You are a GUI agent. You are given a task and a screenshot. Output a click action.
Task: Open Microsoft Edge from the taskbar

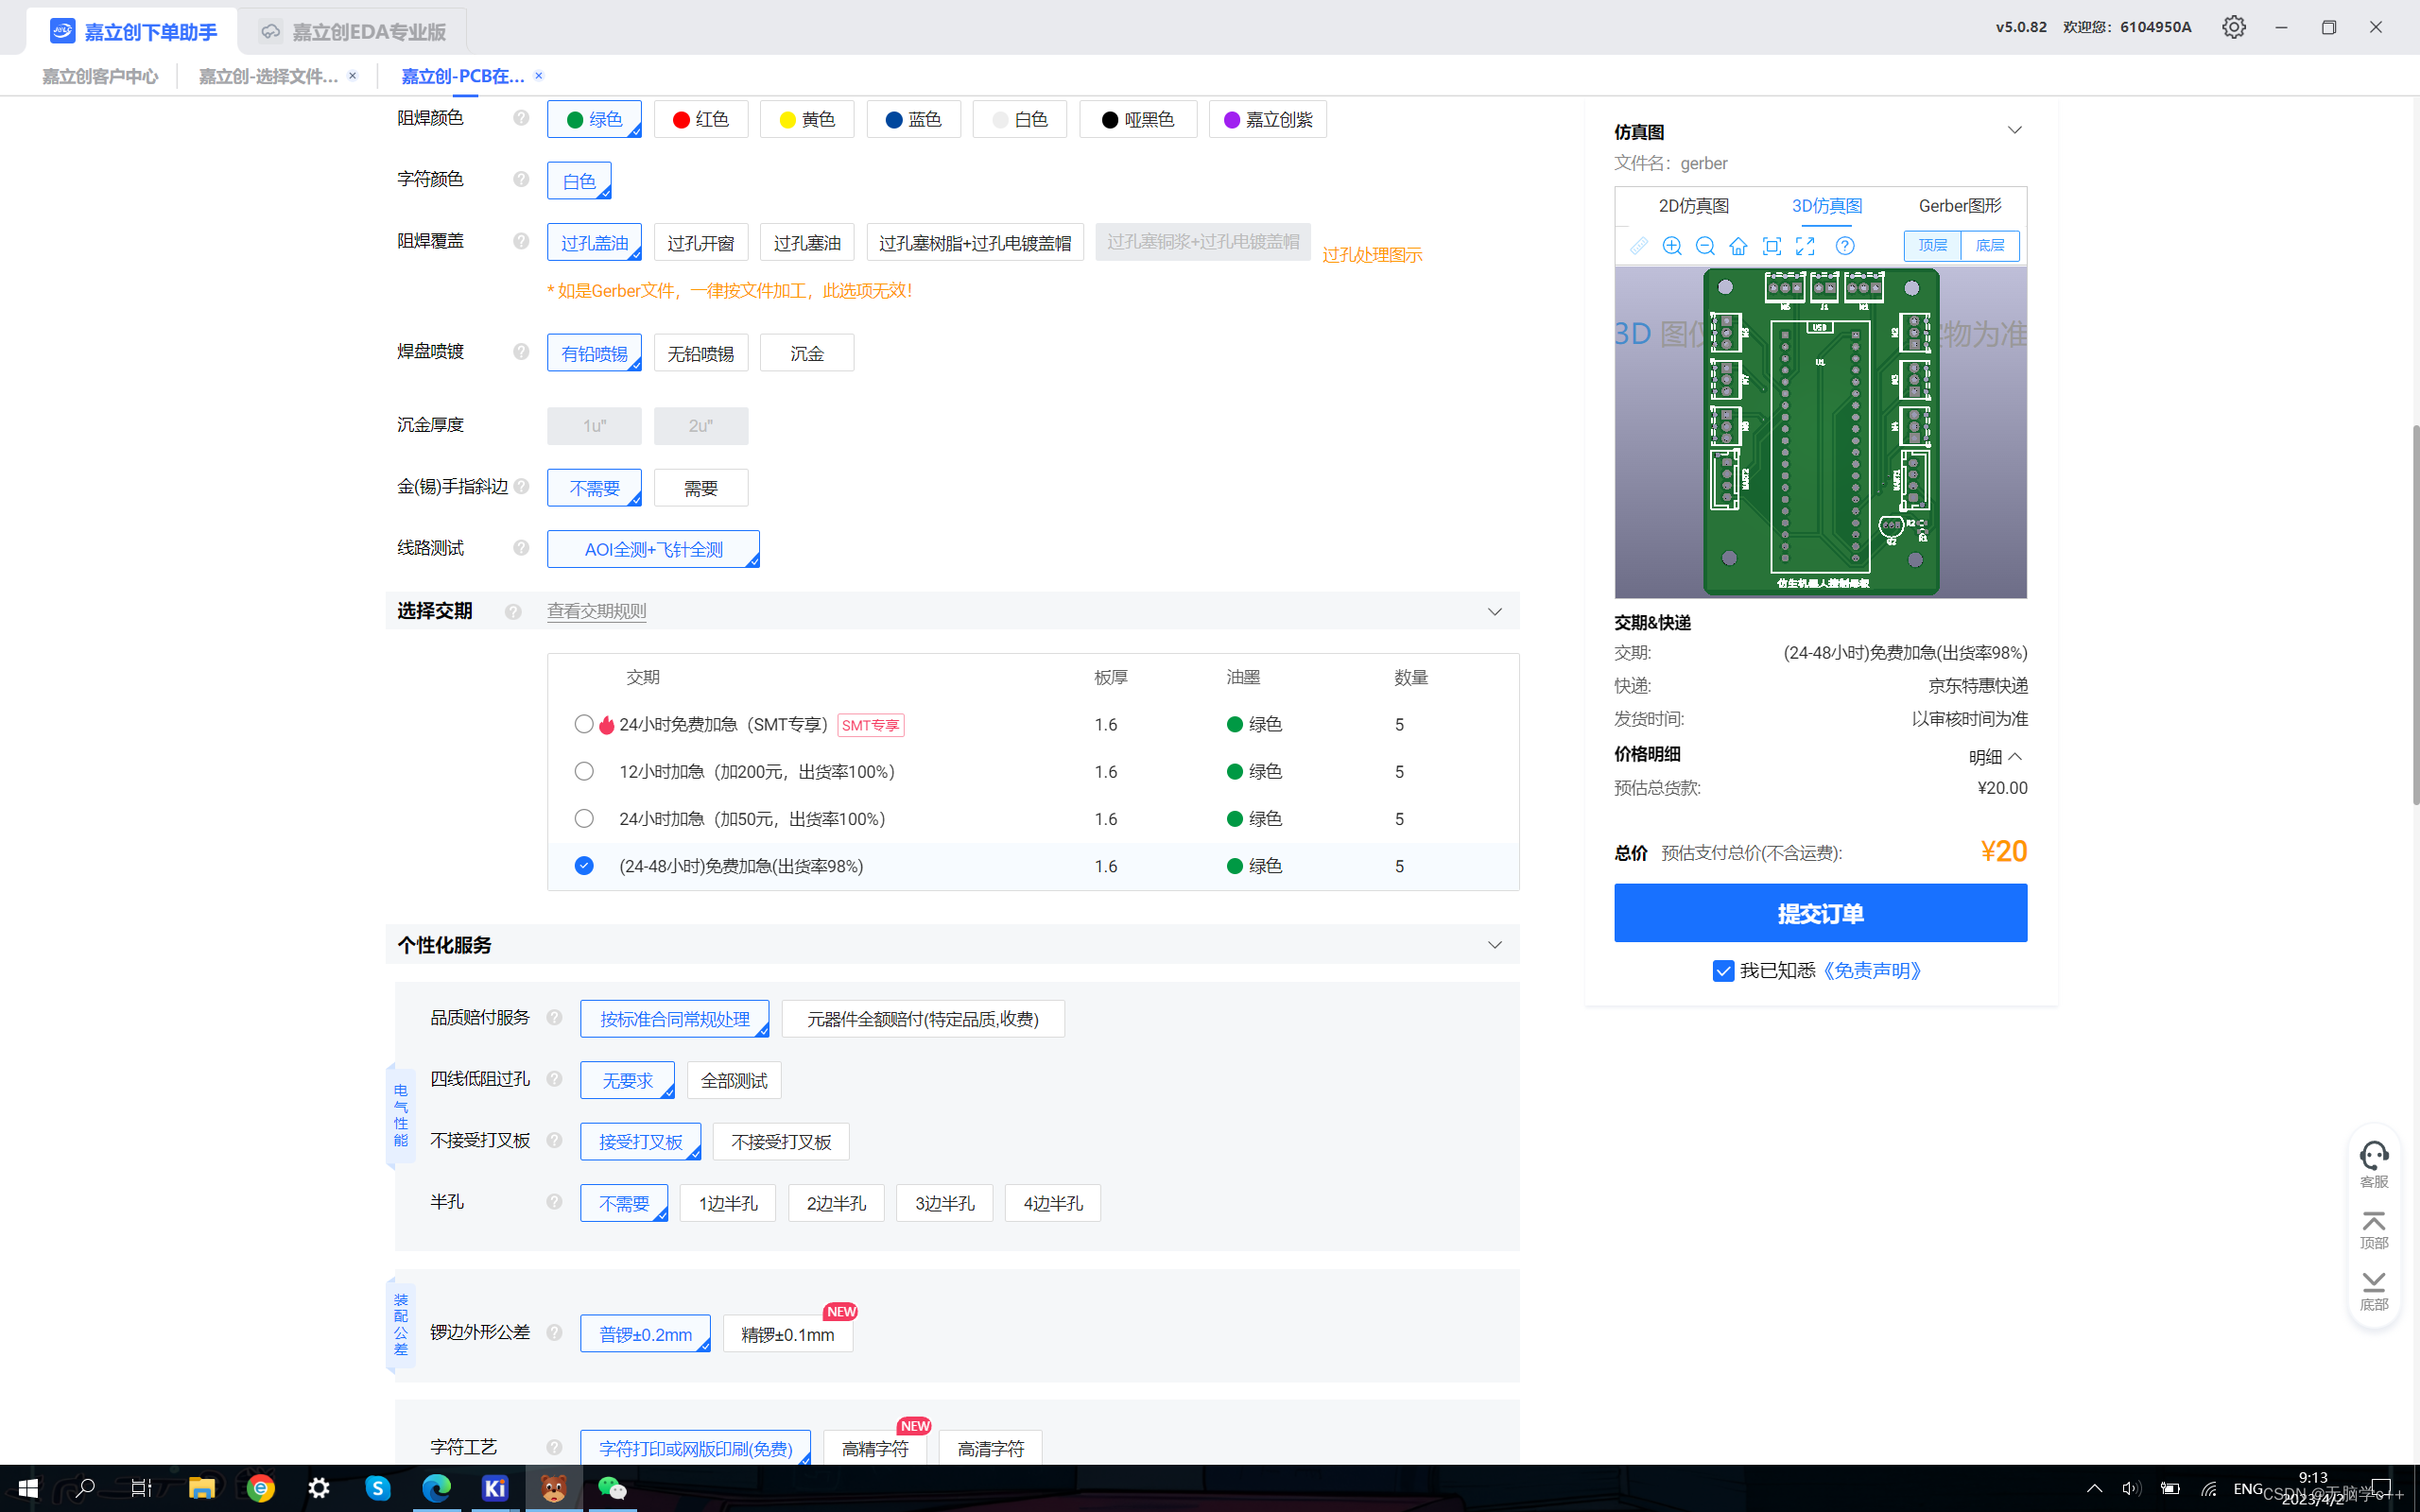point(436,1488)
